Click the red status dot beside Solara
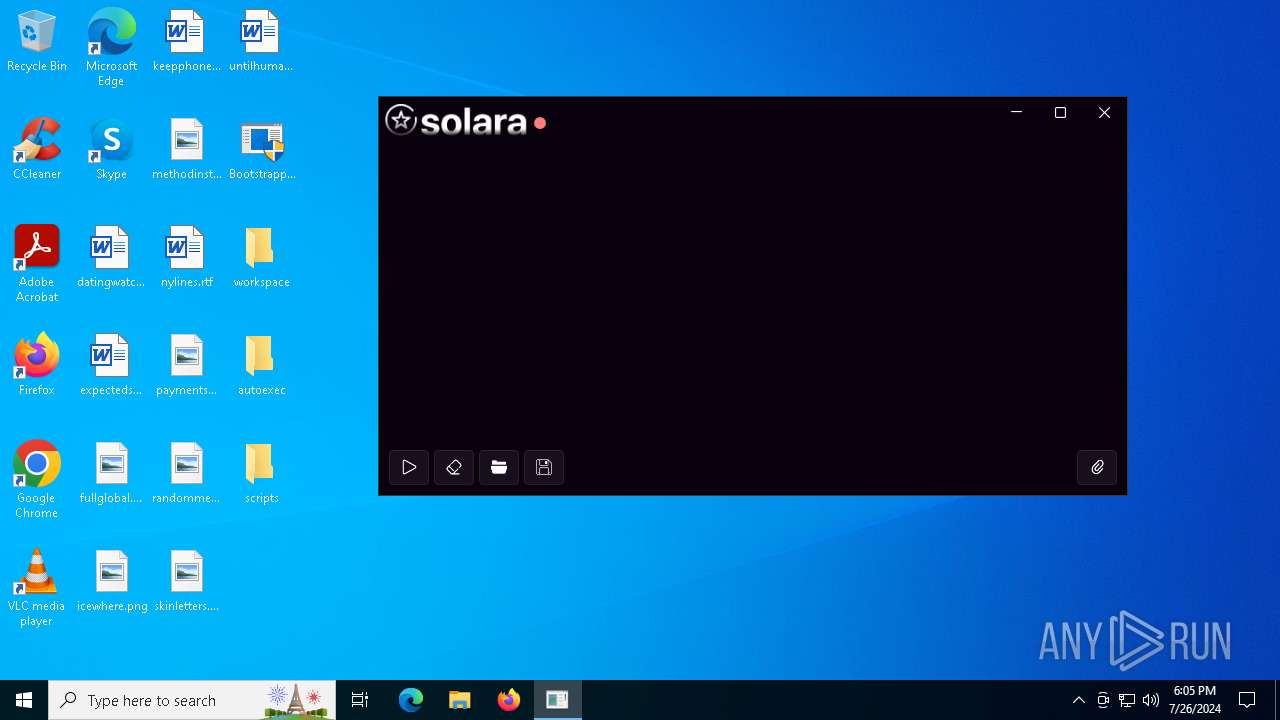 540,123
